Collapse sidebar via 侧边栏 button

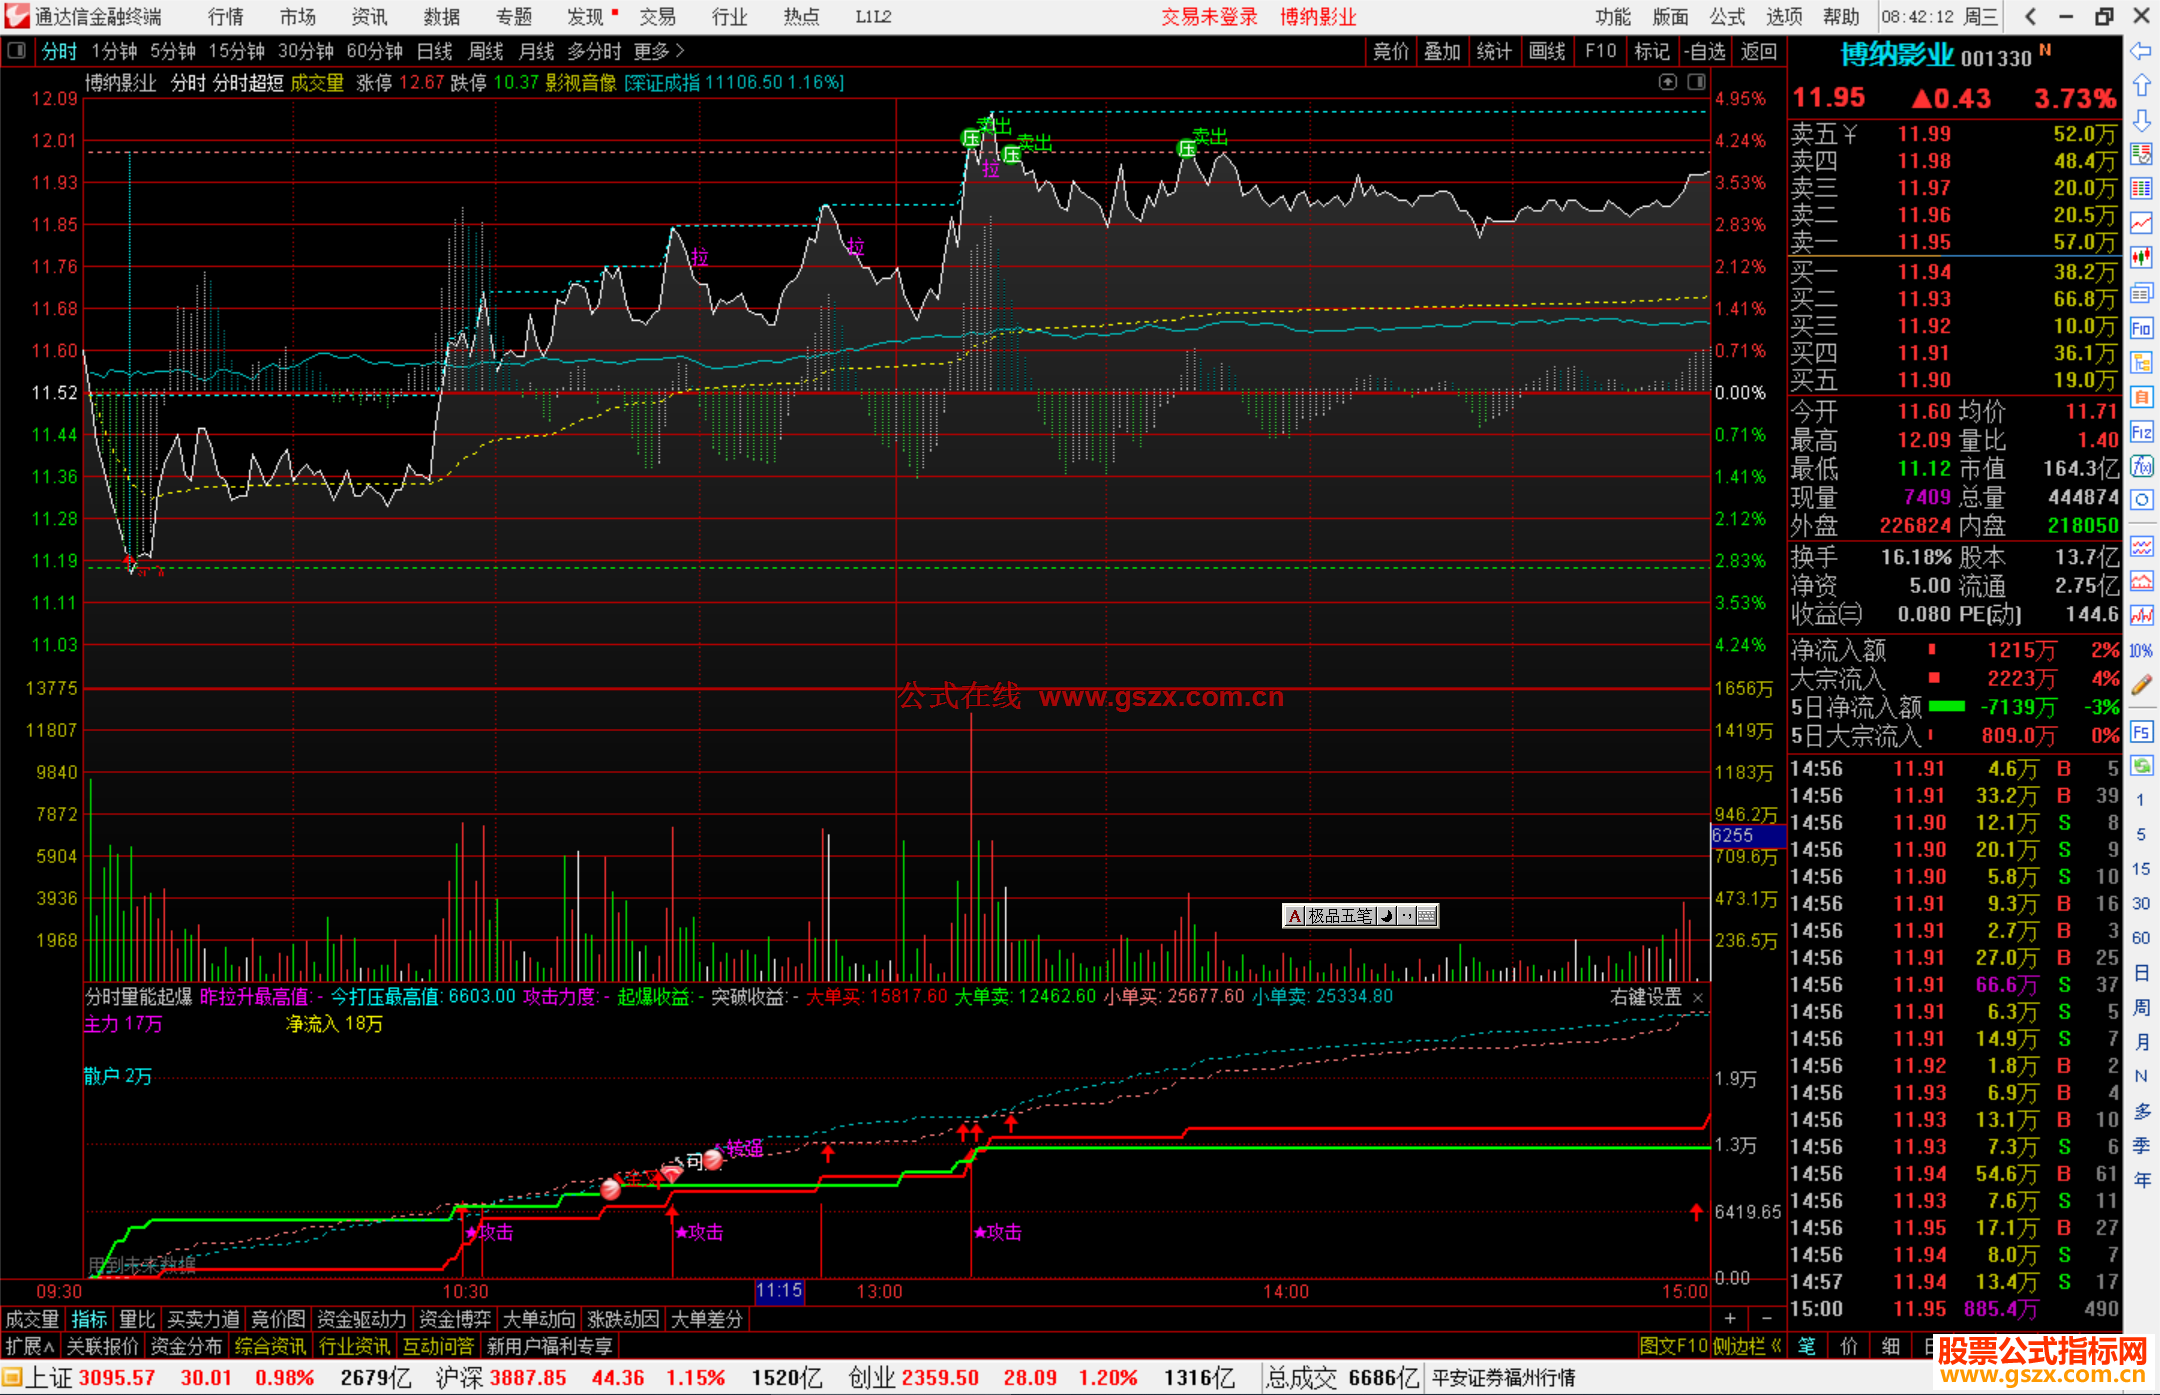pos(1747,1346)
